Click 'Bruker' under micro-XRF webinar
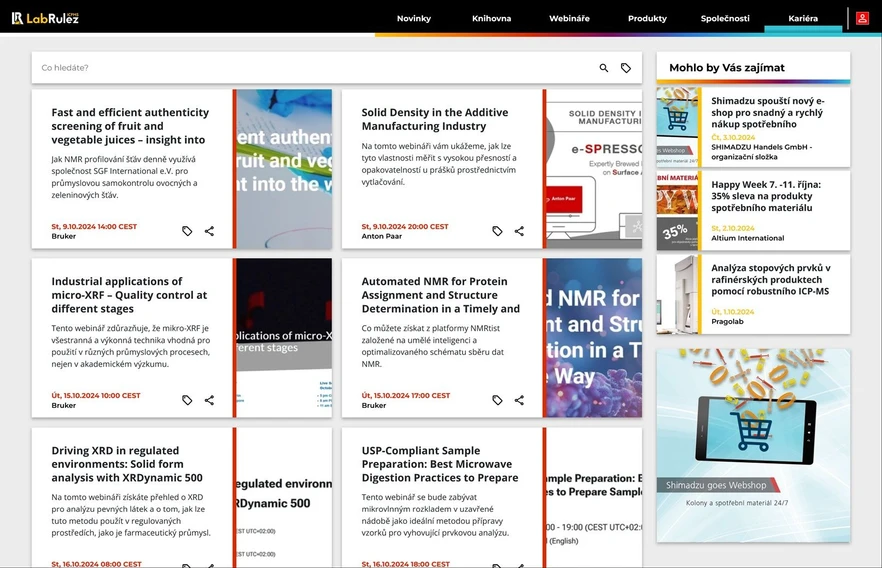Viewport: 882px width, 568px height. coord(64,405)
